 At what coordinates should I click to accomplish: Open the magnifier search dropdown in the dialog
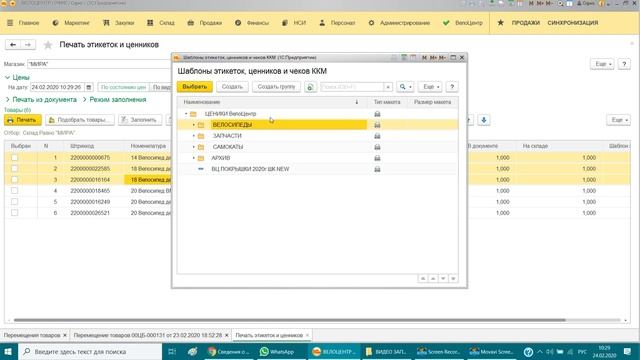pos(405,87)
